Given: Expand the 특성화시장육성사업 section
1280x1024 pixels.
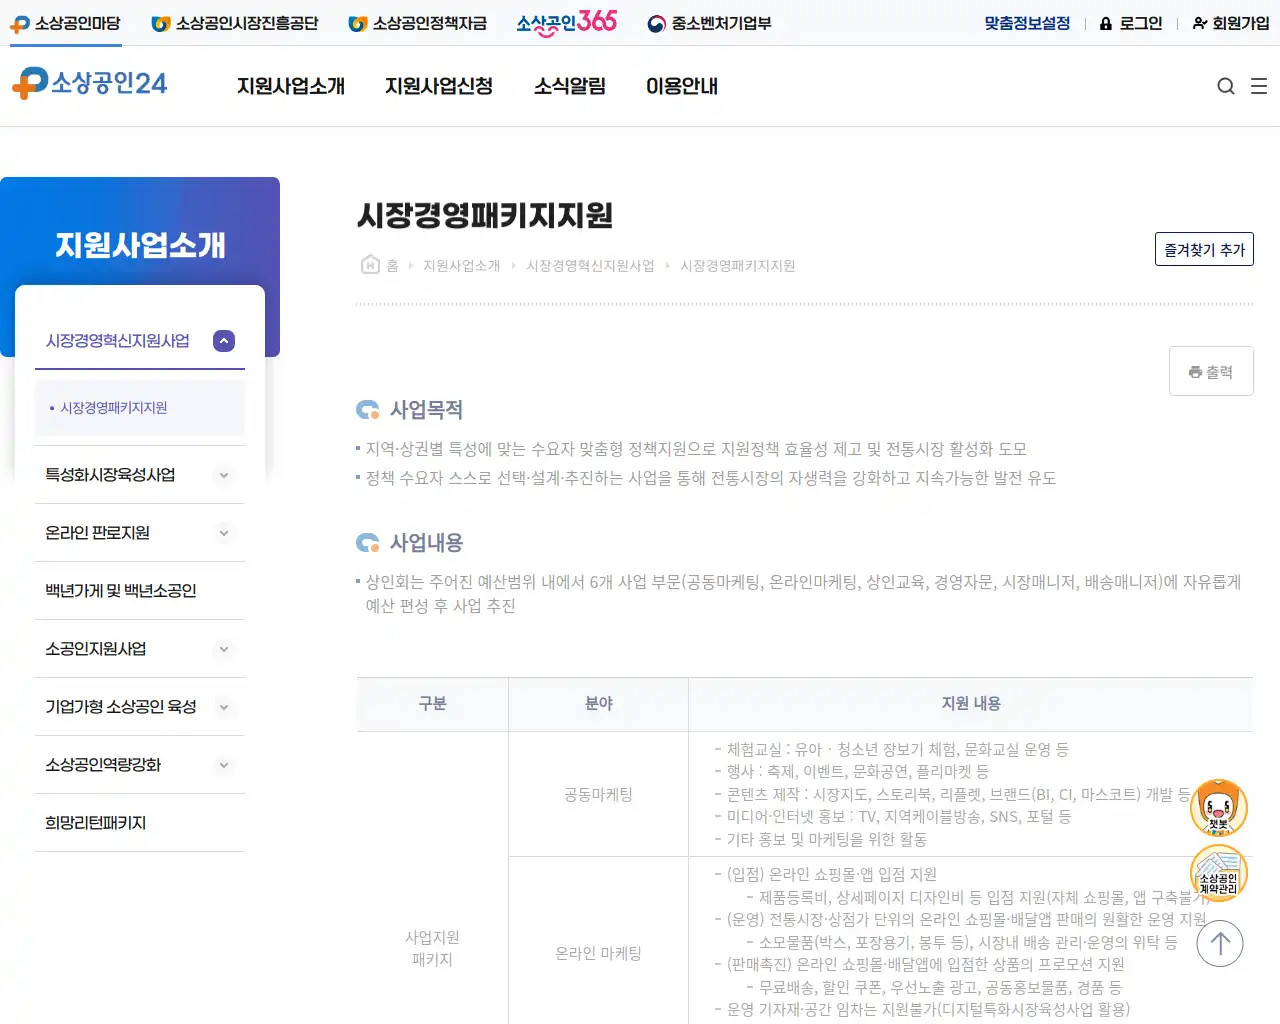Looking at the screenshot, I should (x=224, y=475).
